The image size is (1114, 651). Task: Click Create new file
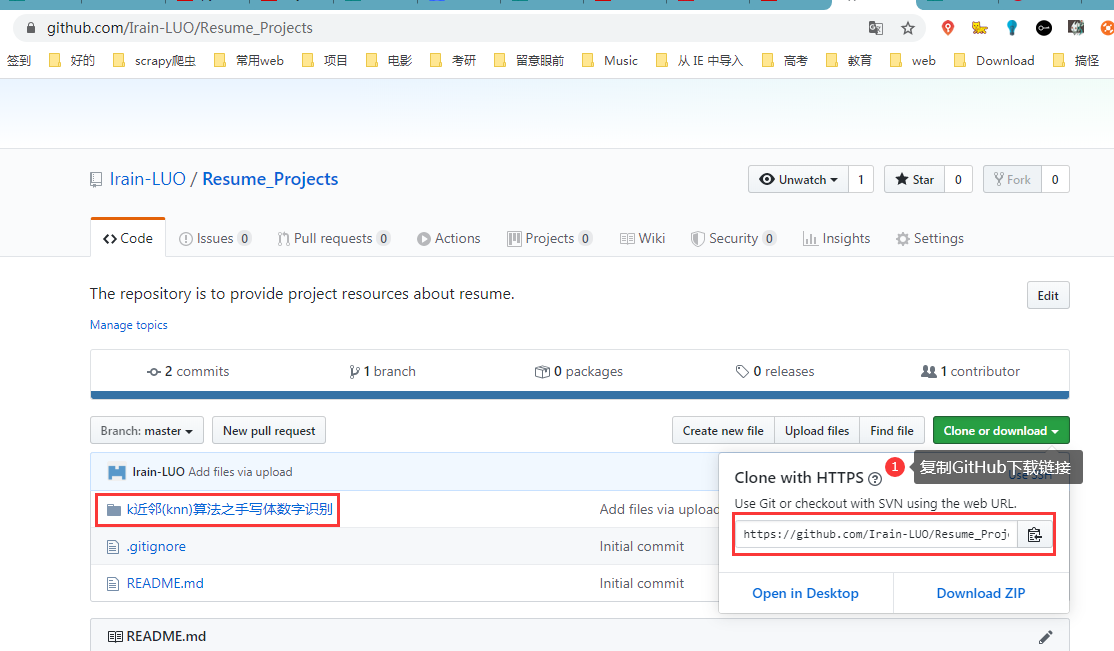pos(723,431)
